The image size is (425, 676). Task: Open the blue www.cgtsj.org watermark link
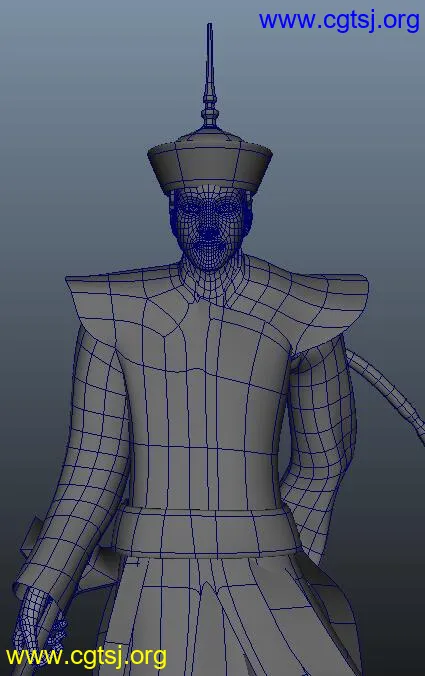coord(339,21)
